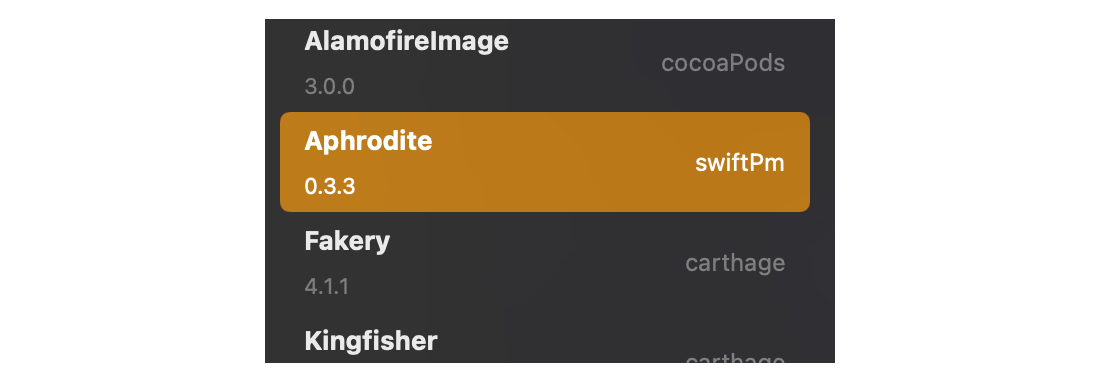Click the 4.1.1 version text
Image resolution: width=1100 pixels, height=384 pixels.
click(326, 286)
